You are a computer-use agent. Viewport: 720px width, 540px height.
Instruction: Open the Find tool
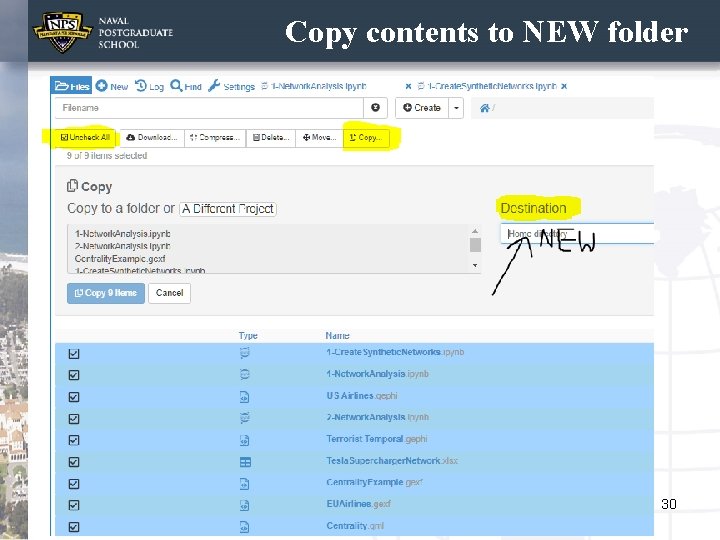pos(186,86)
